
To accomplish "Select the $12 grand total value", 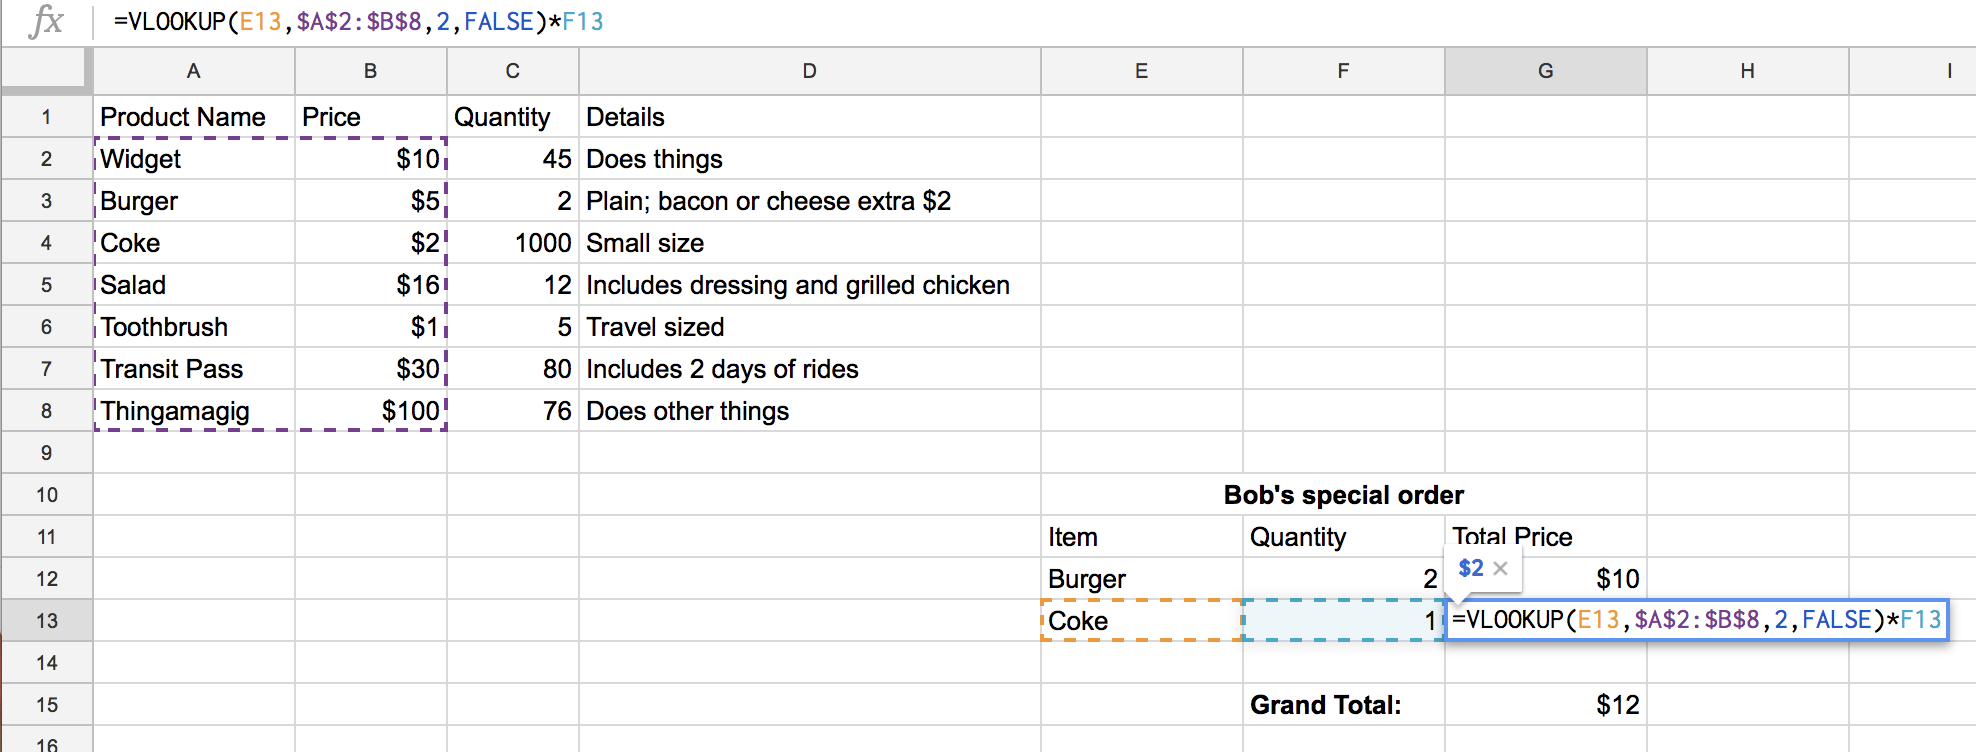I will click(x=1545, y=704).
